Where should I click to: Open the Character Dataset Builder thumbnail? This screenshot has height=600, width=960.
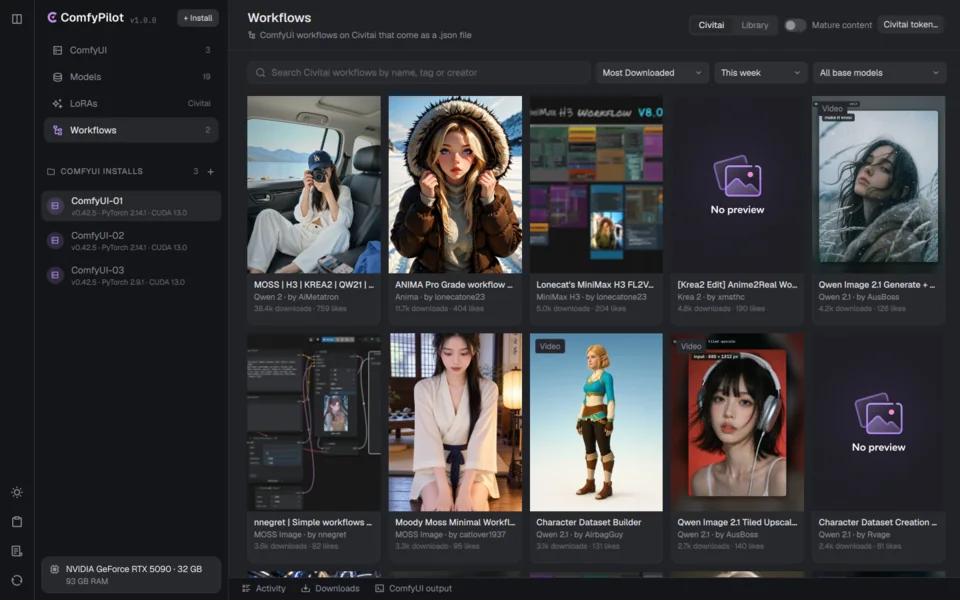tap(596, 422)
